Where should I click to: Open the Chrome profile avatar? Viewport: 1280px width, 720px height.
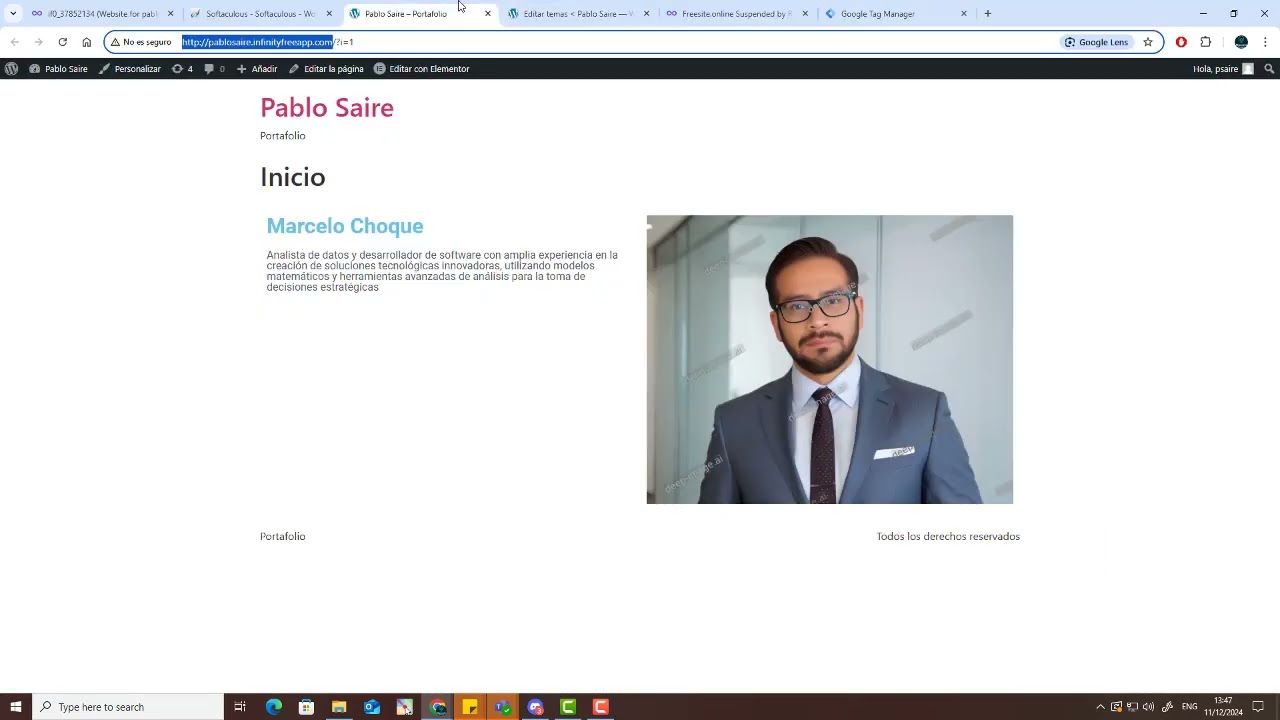pyautogui.click(x=1241, y=42)
